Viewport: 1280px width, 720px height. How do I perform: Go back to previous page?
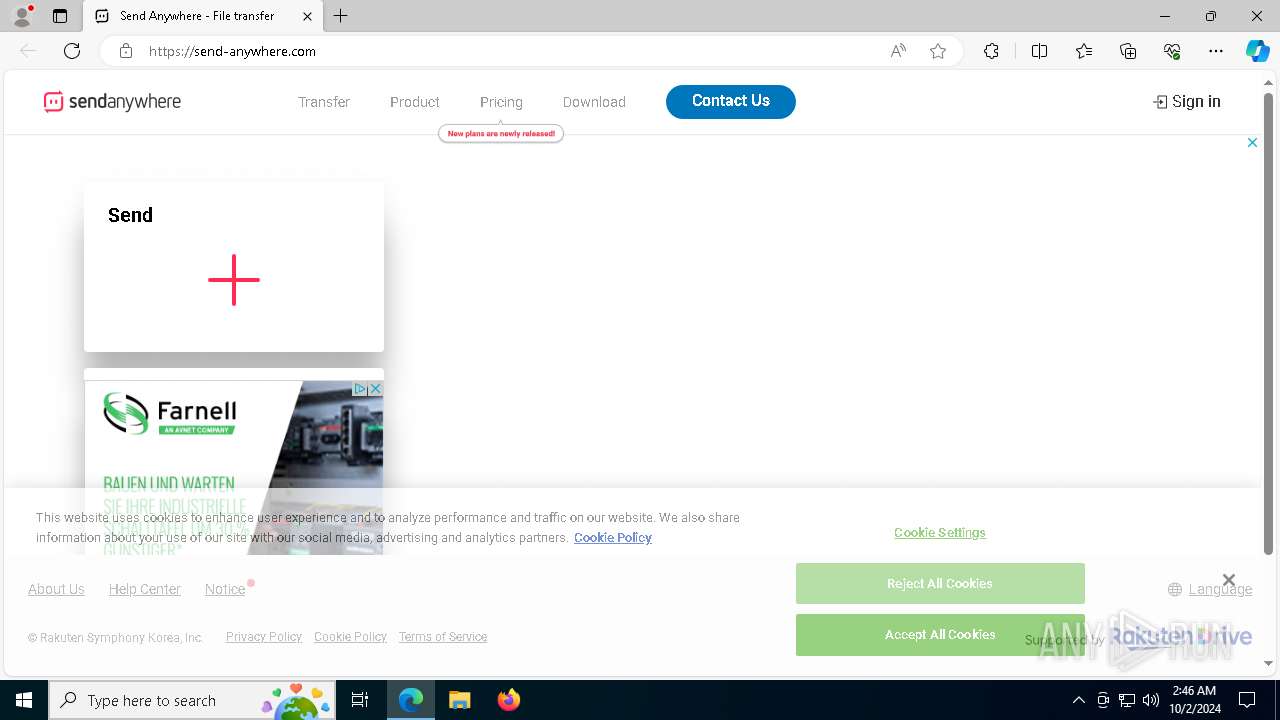28,51
